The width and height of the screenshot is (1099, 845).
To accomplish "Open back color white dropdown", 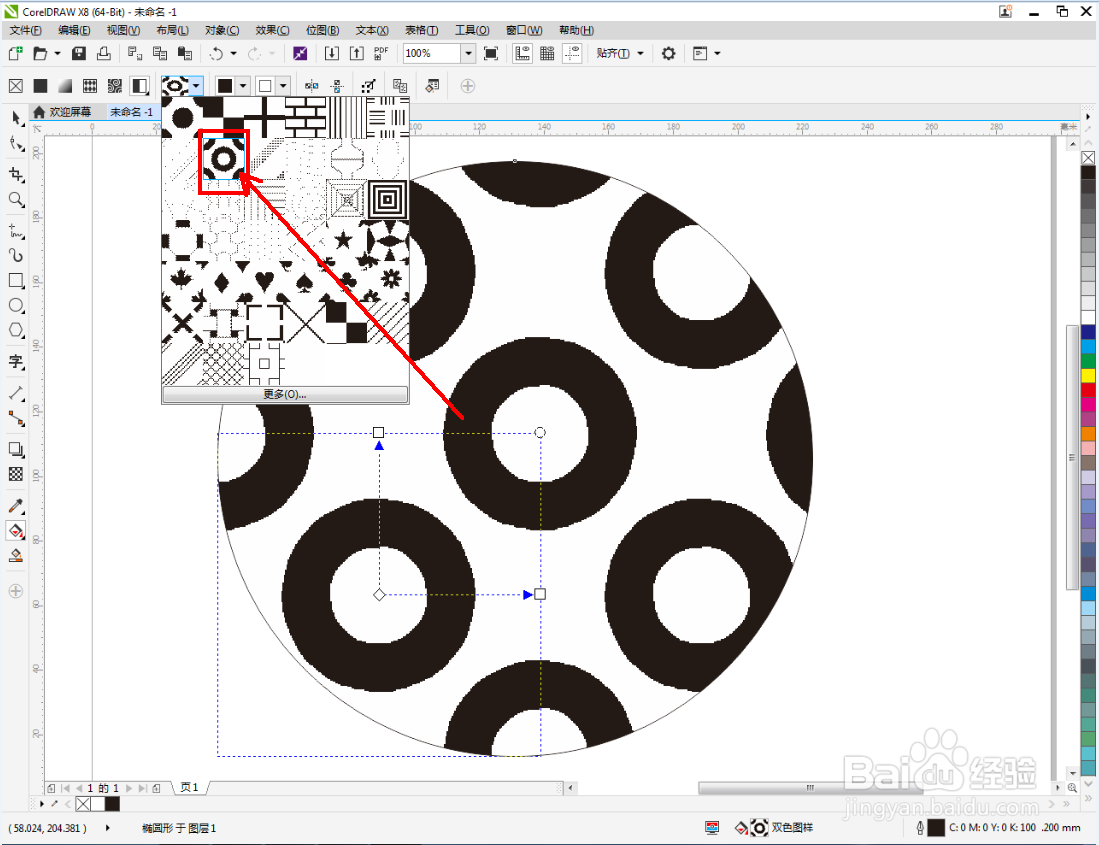I will 283,85.
